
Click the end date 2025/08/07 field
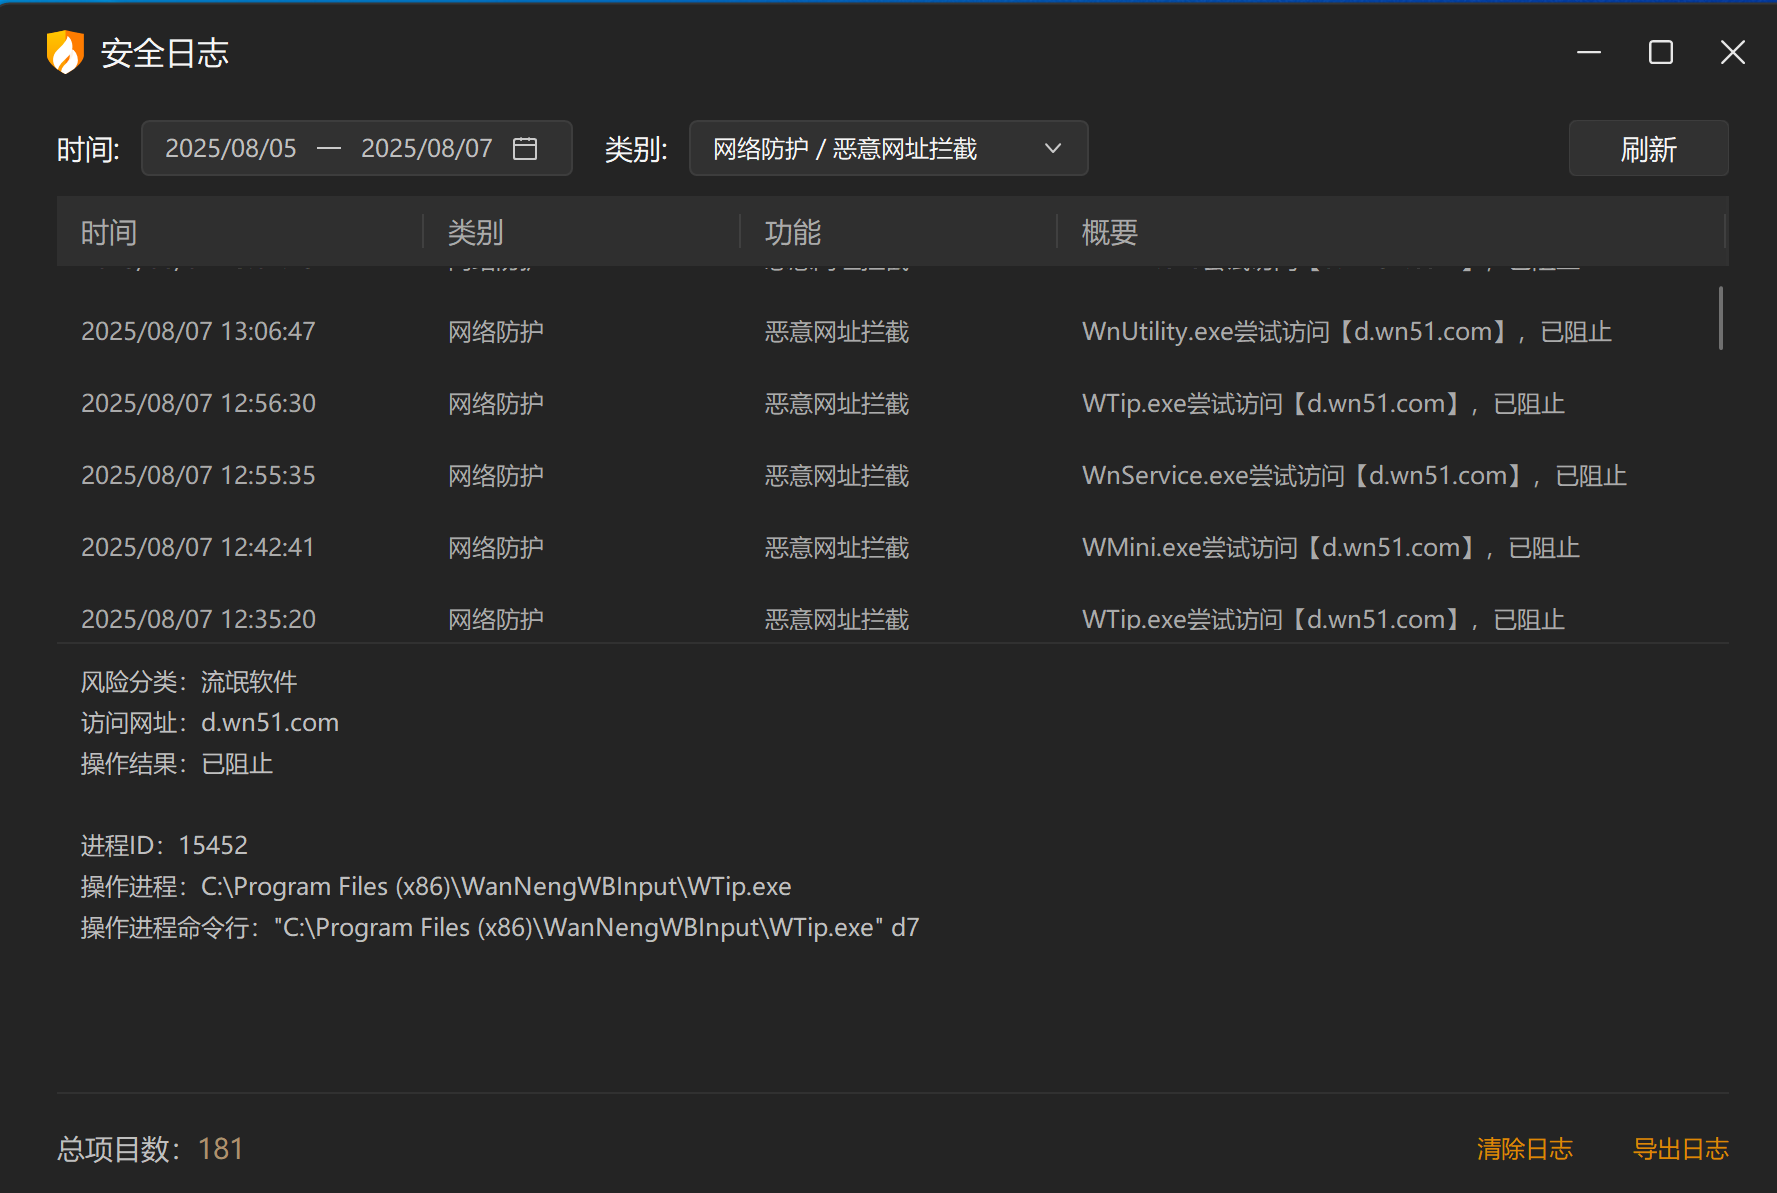426,149
